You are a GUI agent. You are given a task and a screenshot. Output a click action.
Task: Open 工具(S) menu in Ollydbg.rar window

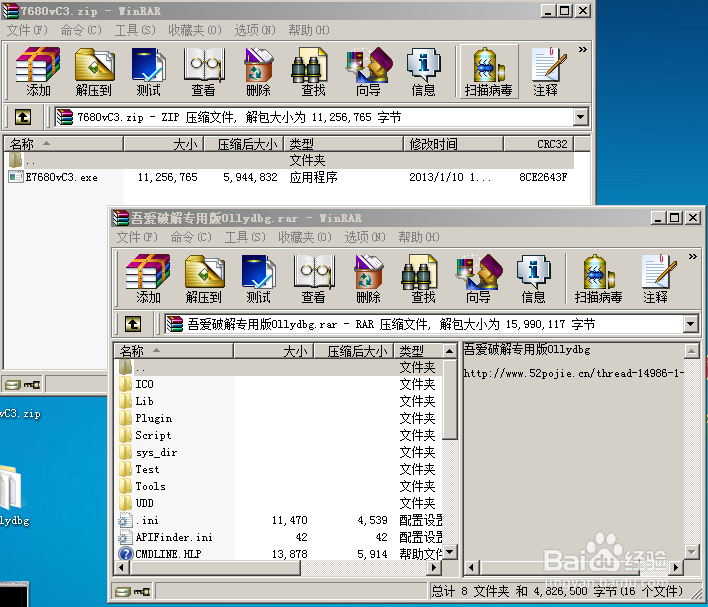click(245, 237)
